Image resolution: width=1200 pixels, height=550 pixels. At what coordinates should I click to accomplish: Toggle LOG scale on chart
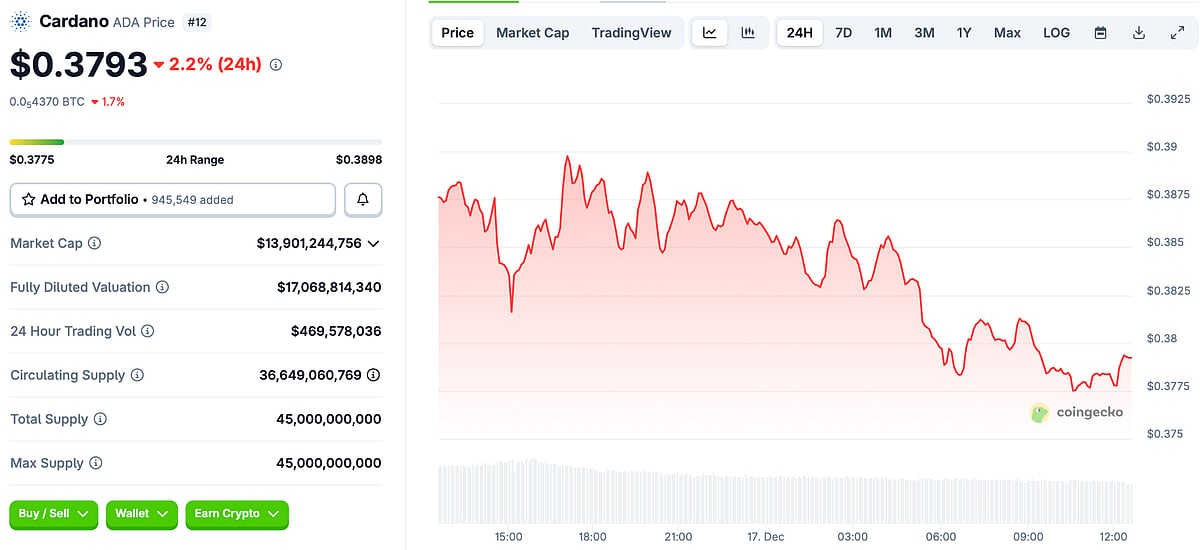coord(1056,33)
